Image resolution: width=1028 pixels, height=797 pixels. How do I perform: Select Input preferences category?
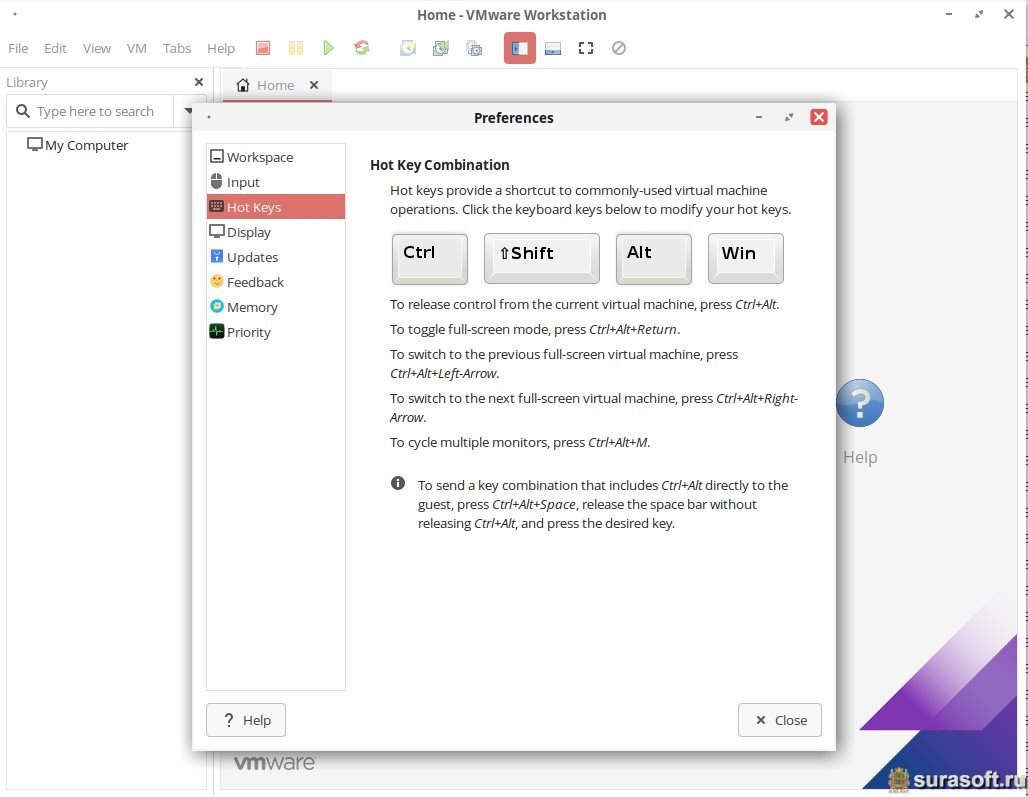point(275,182)
